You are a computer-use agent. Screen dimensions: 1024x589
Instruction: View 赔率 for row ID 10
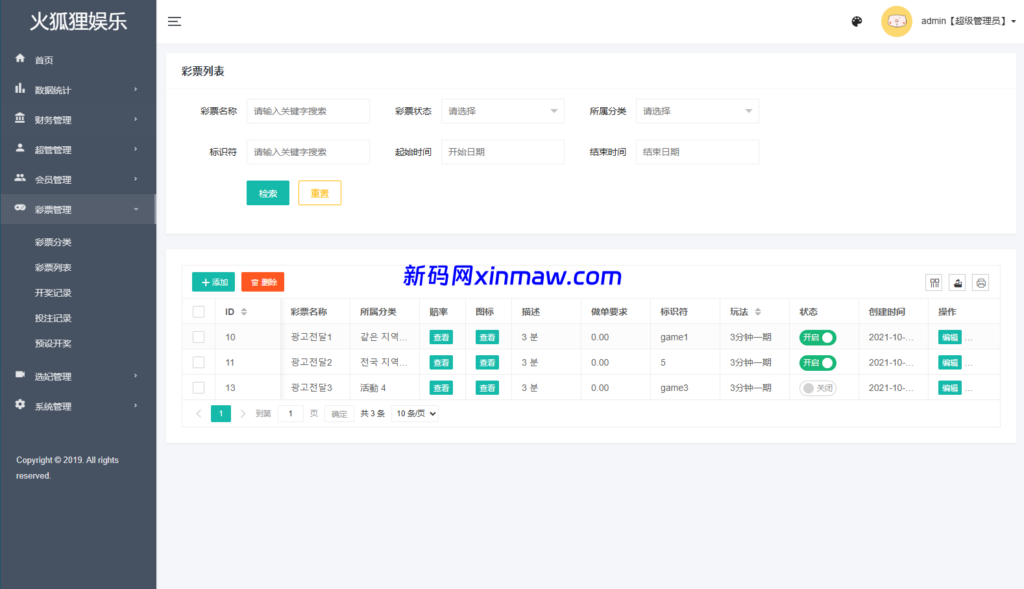pyautogui.click(x=441, y=337)
